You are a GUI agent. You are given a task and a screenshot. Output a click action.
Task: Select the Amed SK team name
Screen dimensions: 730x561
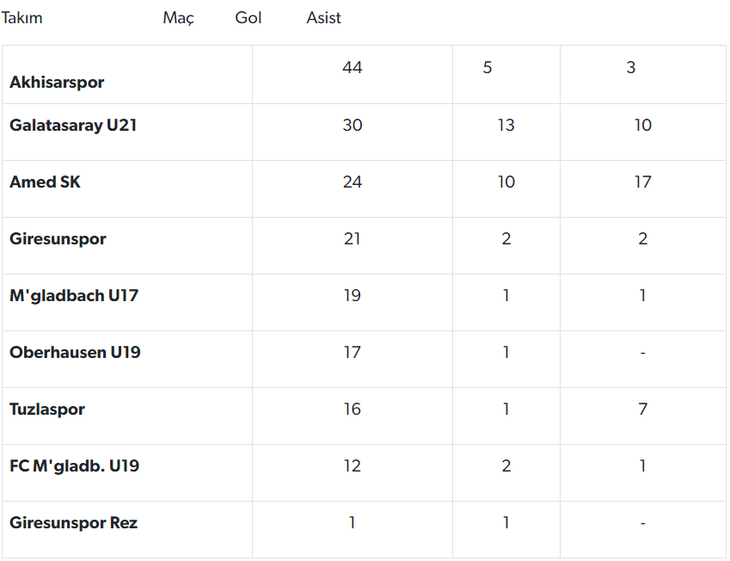45,182
